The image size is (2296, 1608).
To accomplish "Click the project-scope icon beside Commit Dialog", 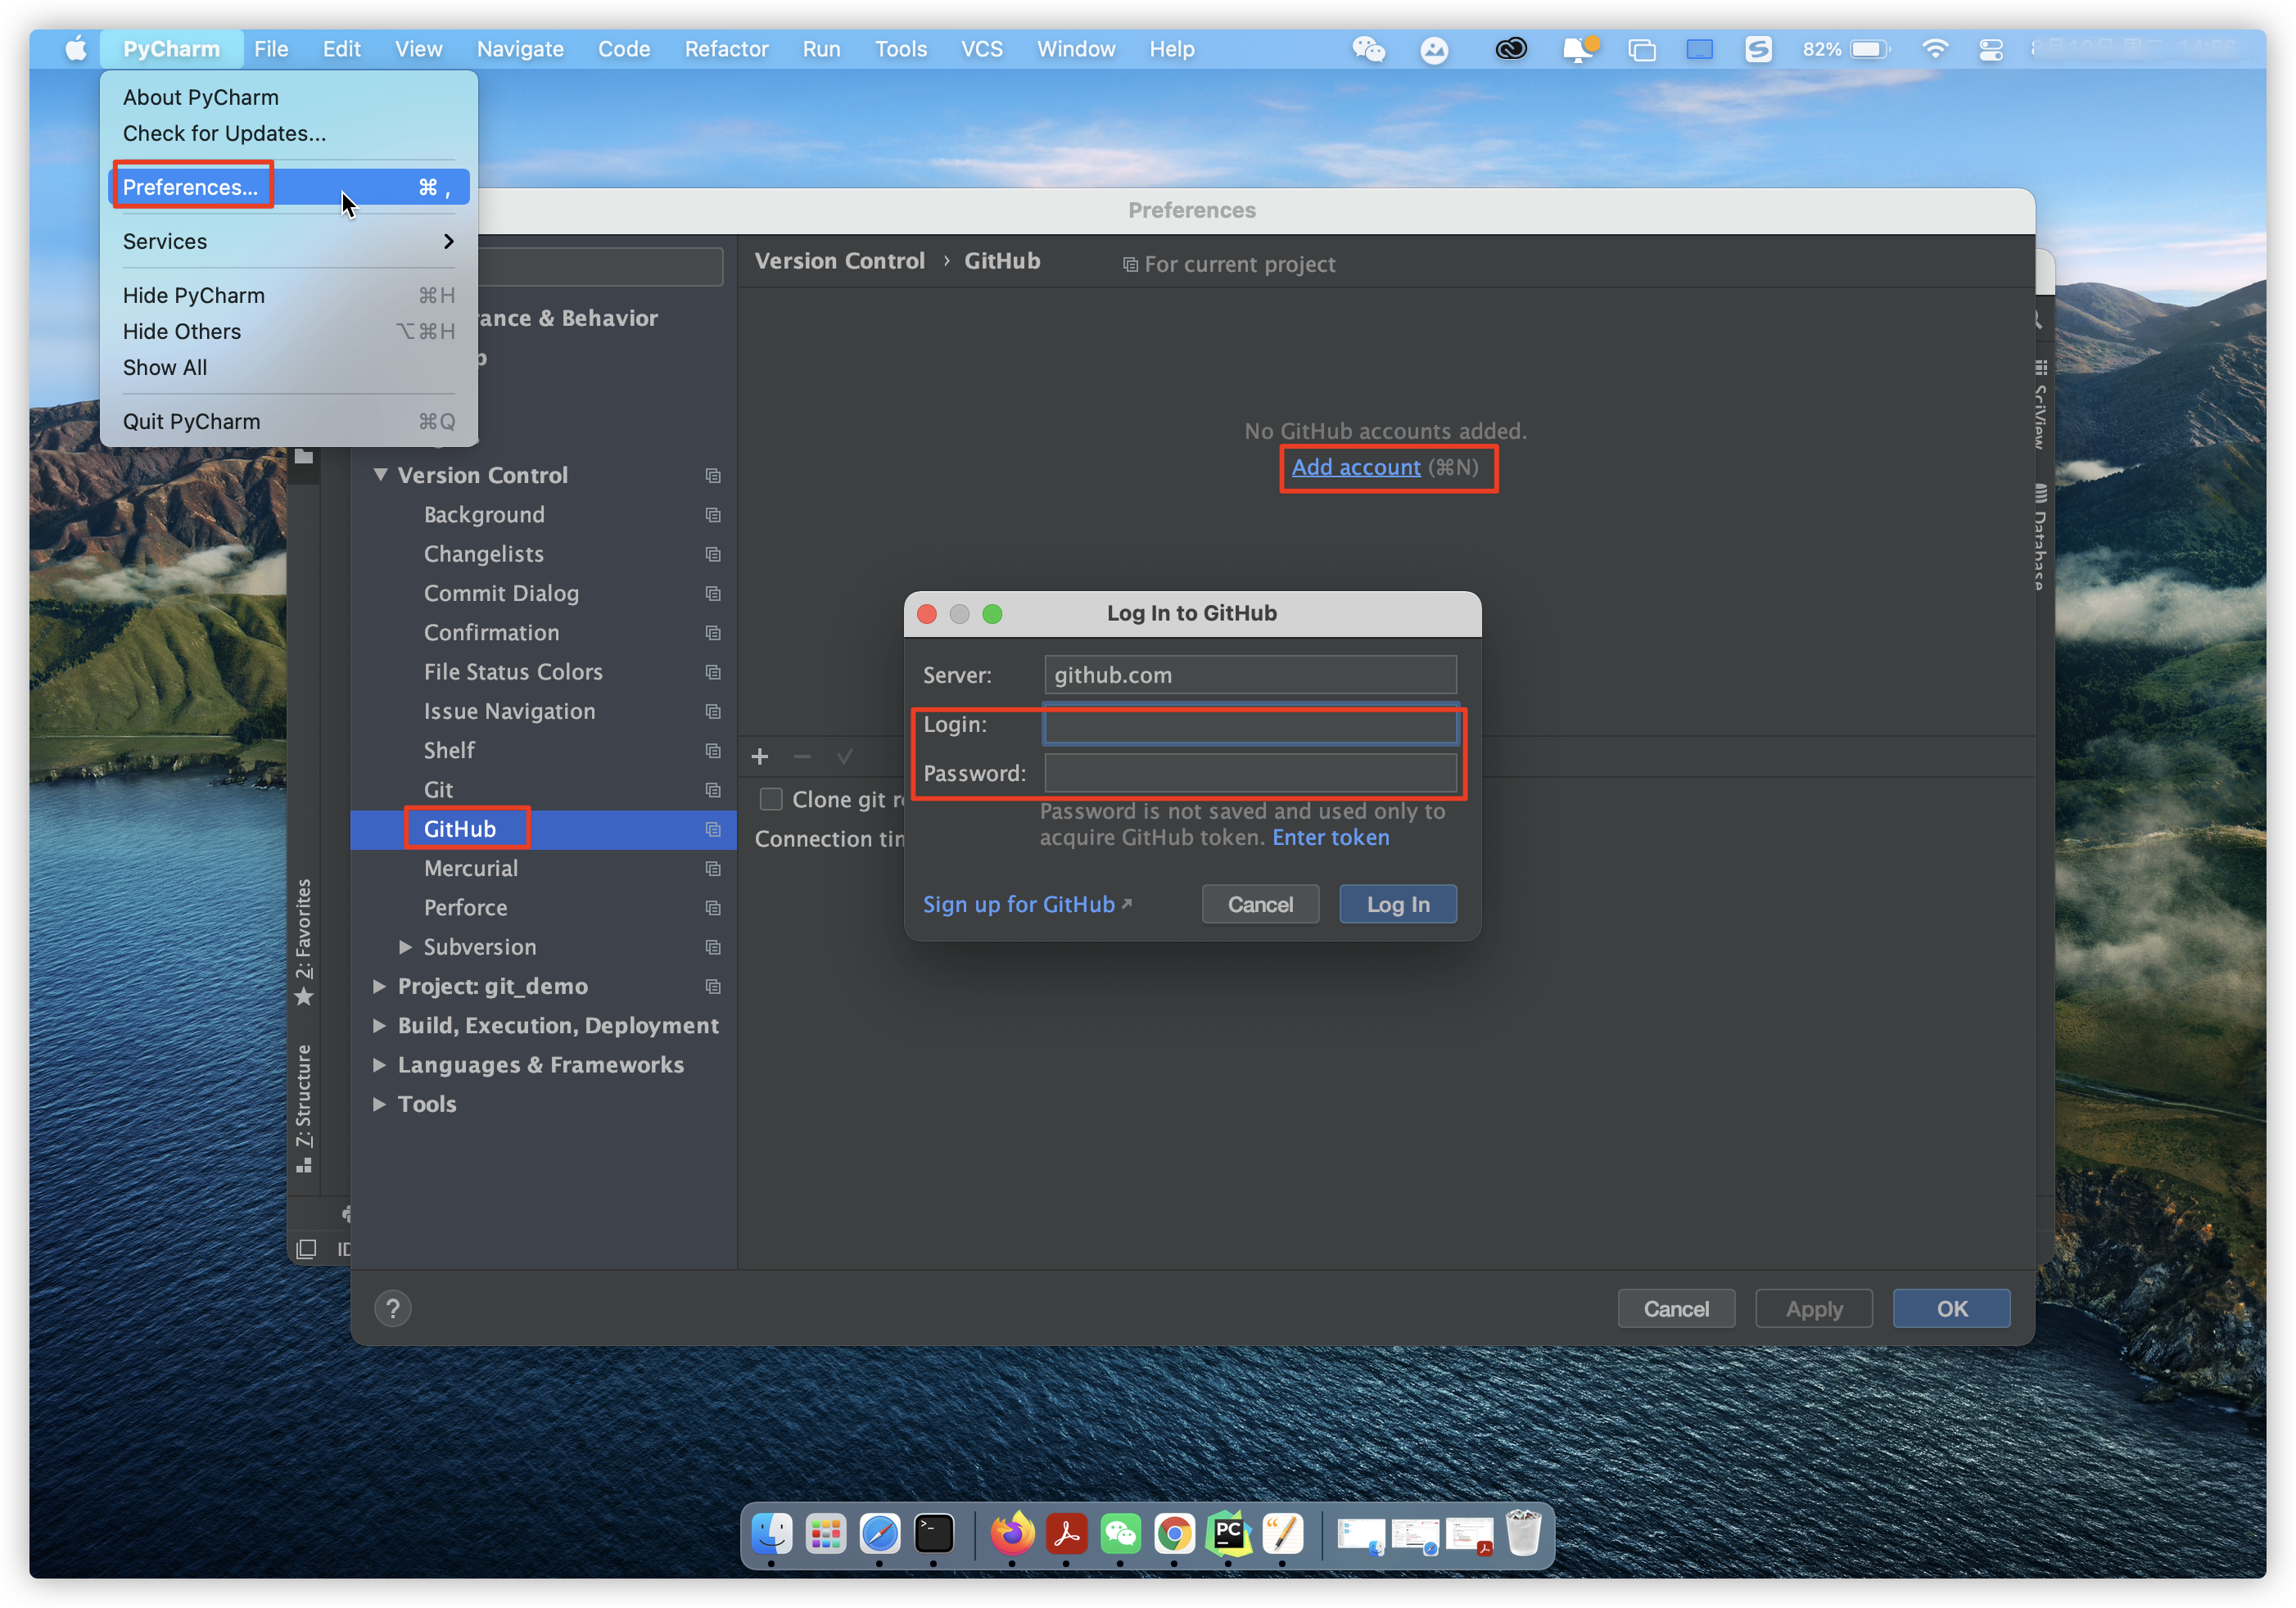I will point(713,593).
